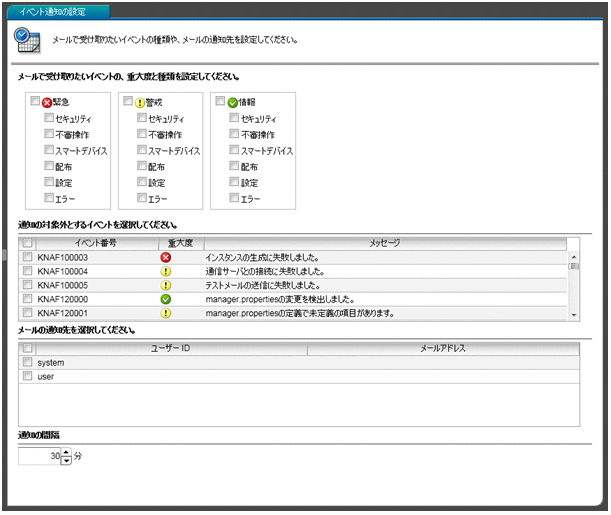Check the user account checkbox
This screenshot has height=515, width=611.
[28, 376]
